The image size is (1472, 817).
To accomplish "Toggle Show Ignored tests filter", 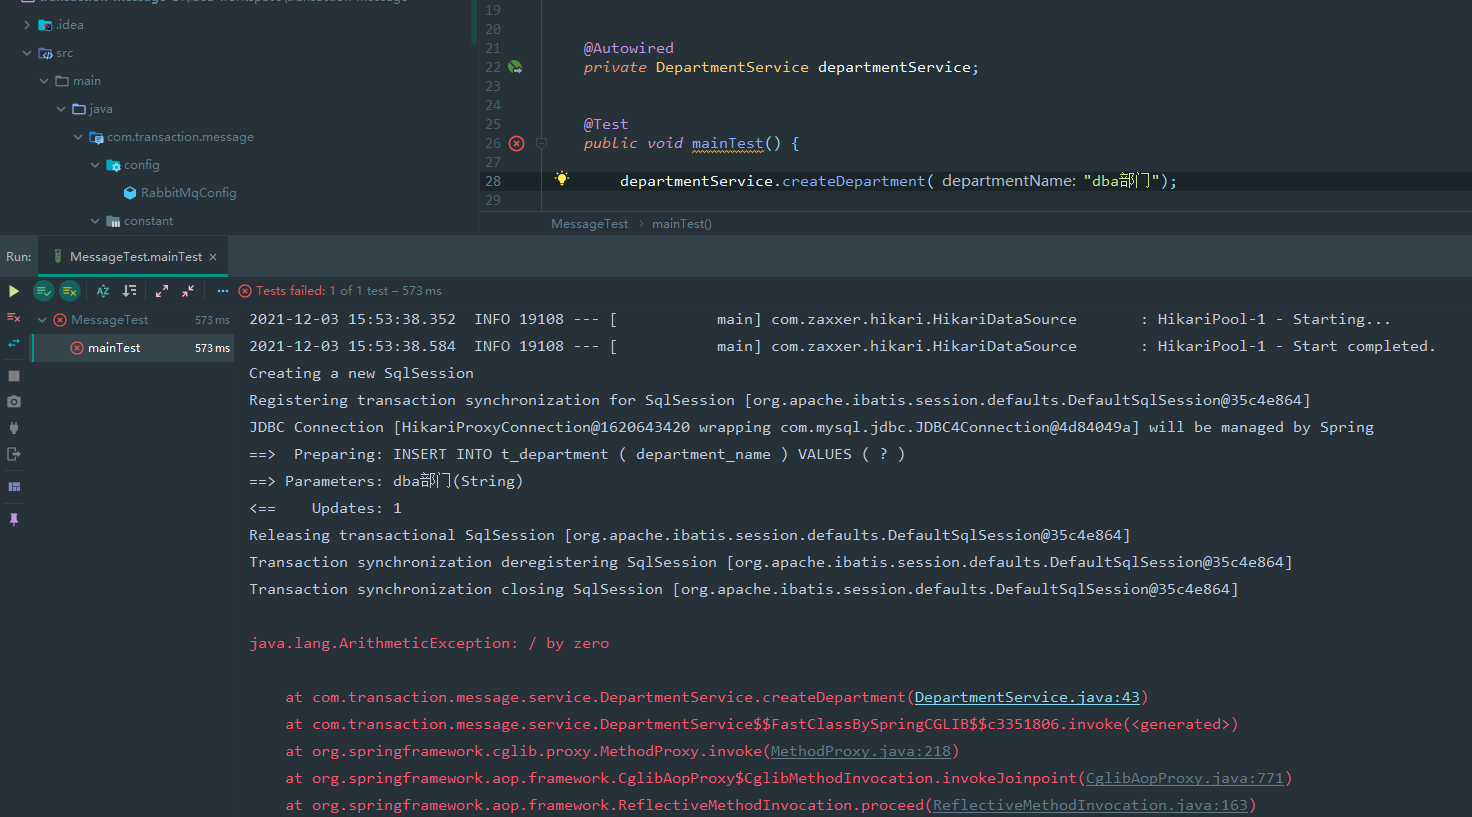I will tap(70, 291).
